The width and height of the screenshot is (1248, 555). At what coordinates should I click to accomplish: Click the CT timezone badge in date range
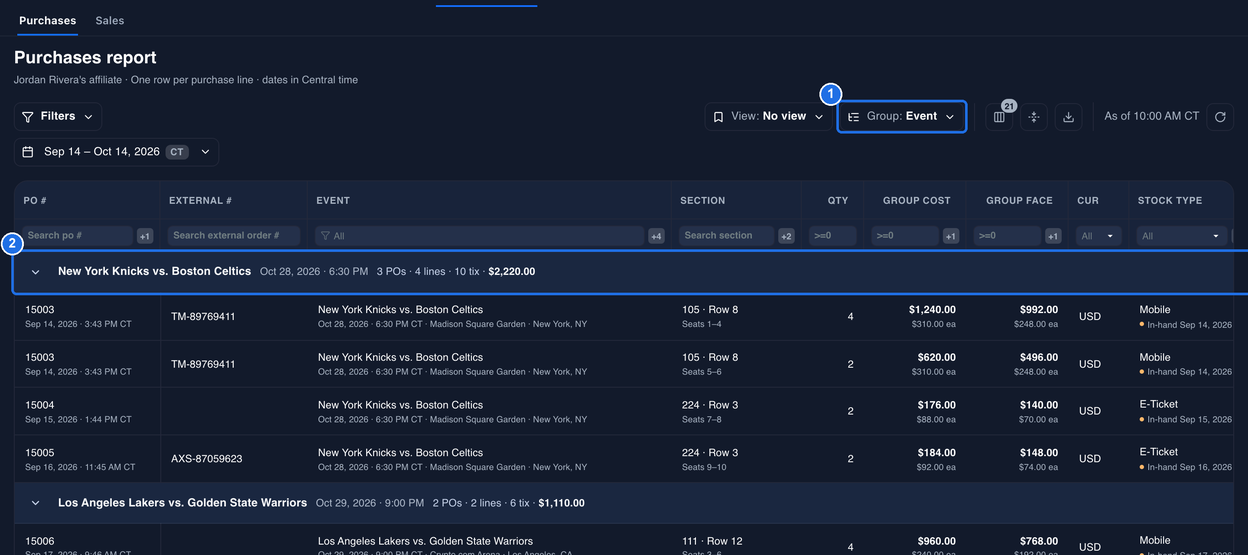pyautogui.click(x=177, y=152)
